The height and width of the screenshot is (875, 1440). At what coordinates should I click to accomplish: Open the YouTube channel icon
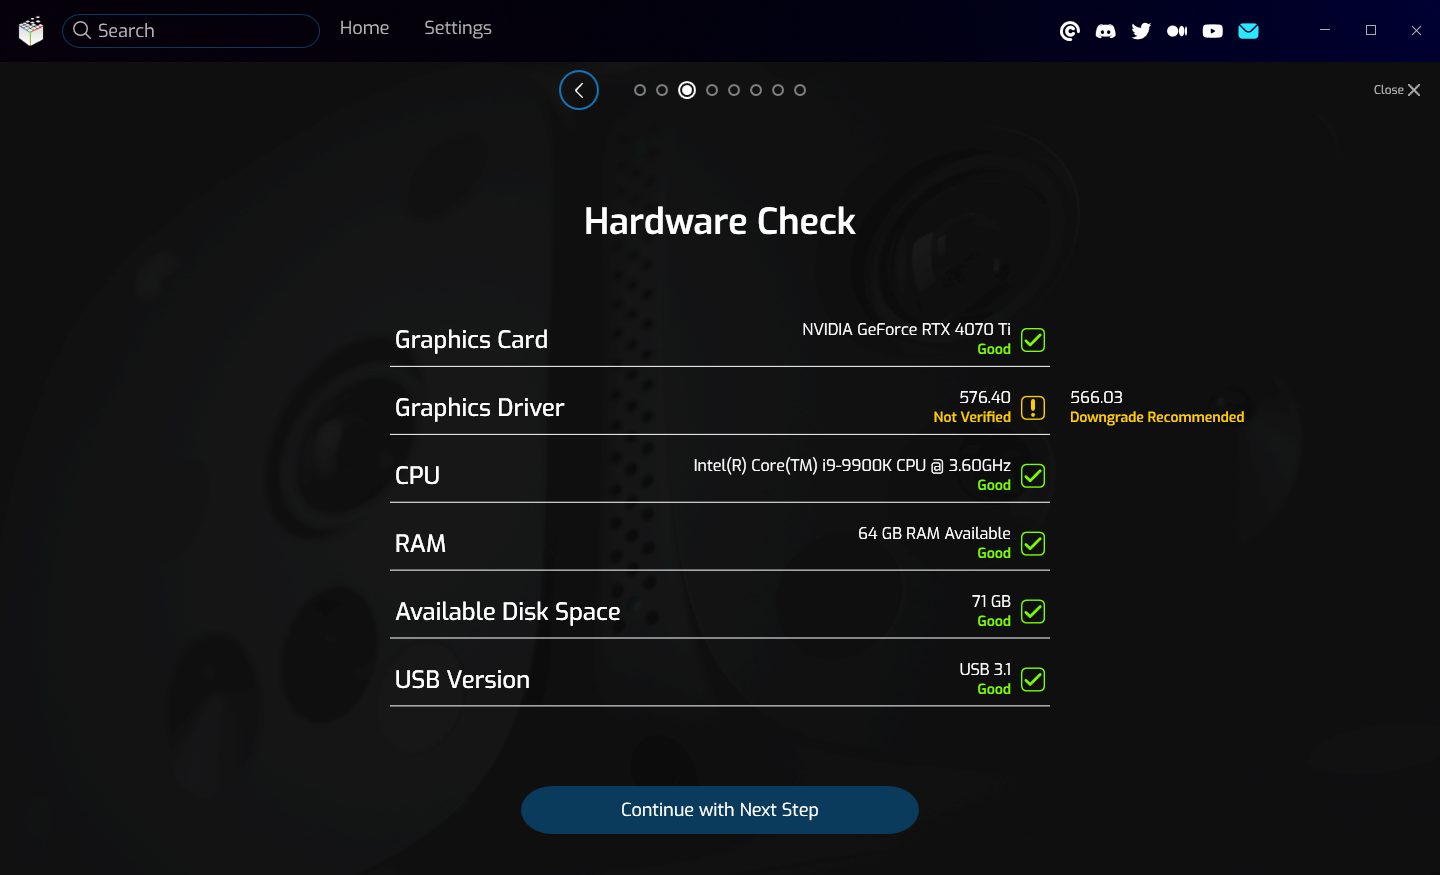(1213, 31)
